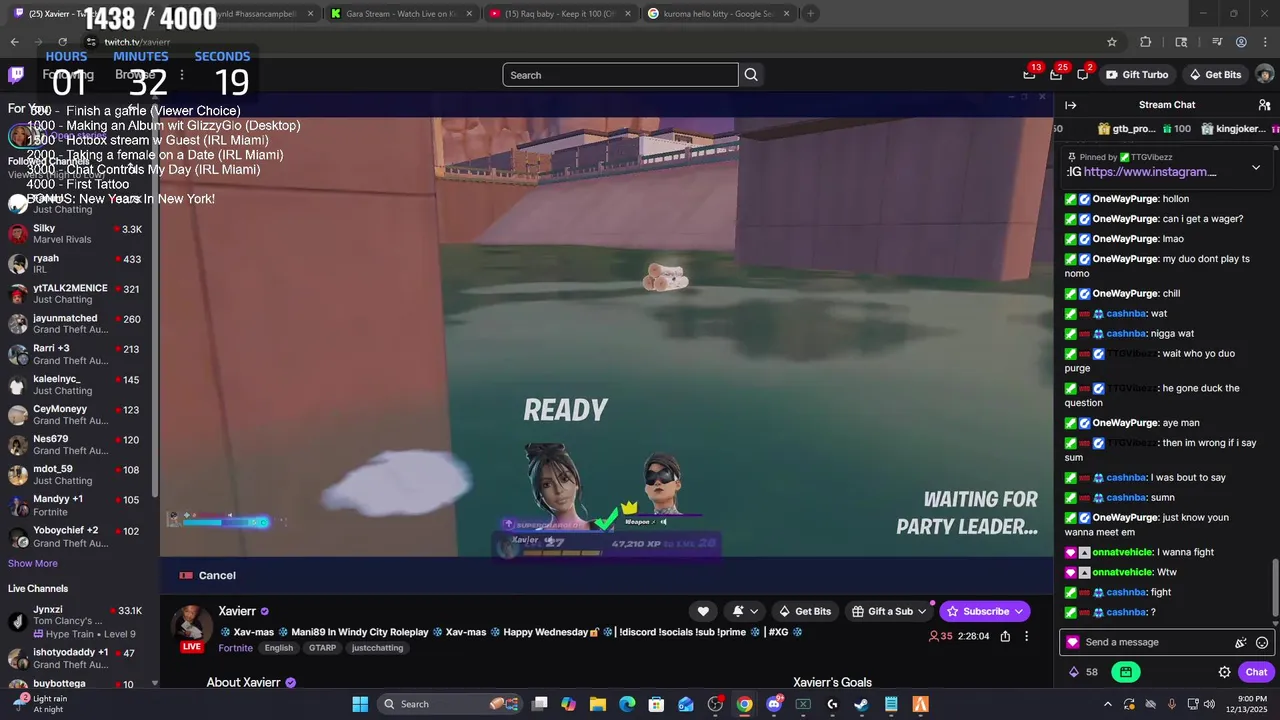Open the Twitch home logo
This screenshot has width=1280, height=720.
pyautogui.click(x=16, y=75)
